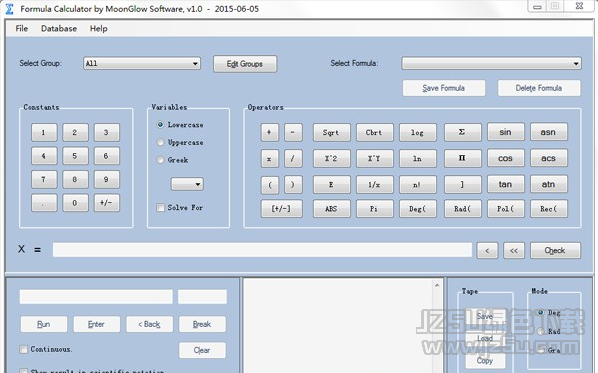Click the Rec( rectangular button
This screenshot has width=598, height=373.
(548, 209)
